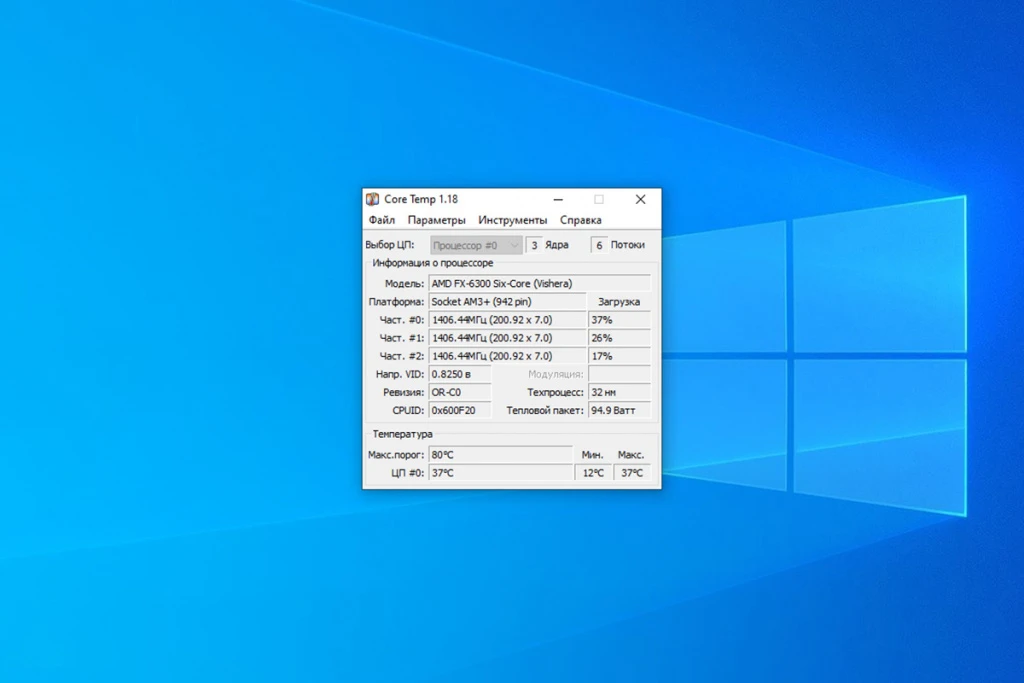Minimize the Core Temp window
This screenshot has width=1024, height=683.
coord(558,199)
